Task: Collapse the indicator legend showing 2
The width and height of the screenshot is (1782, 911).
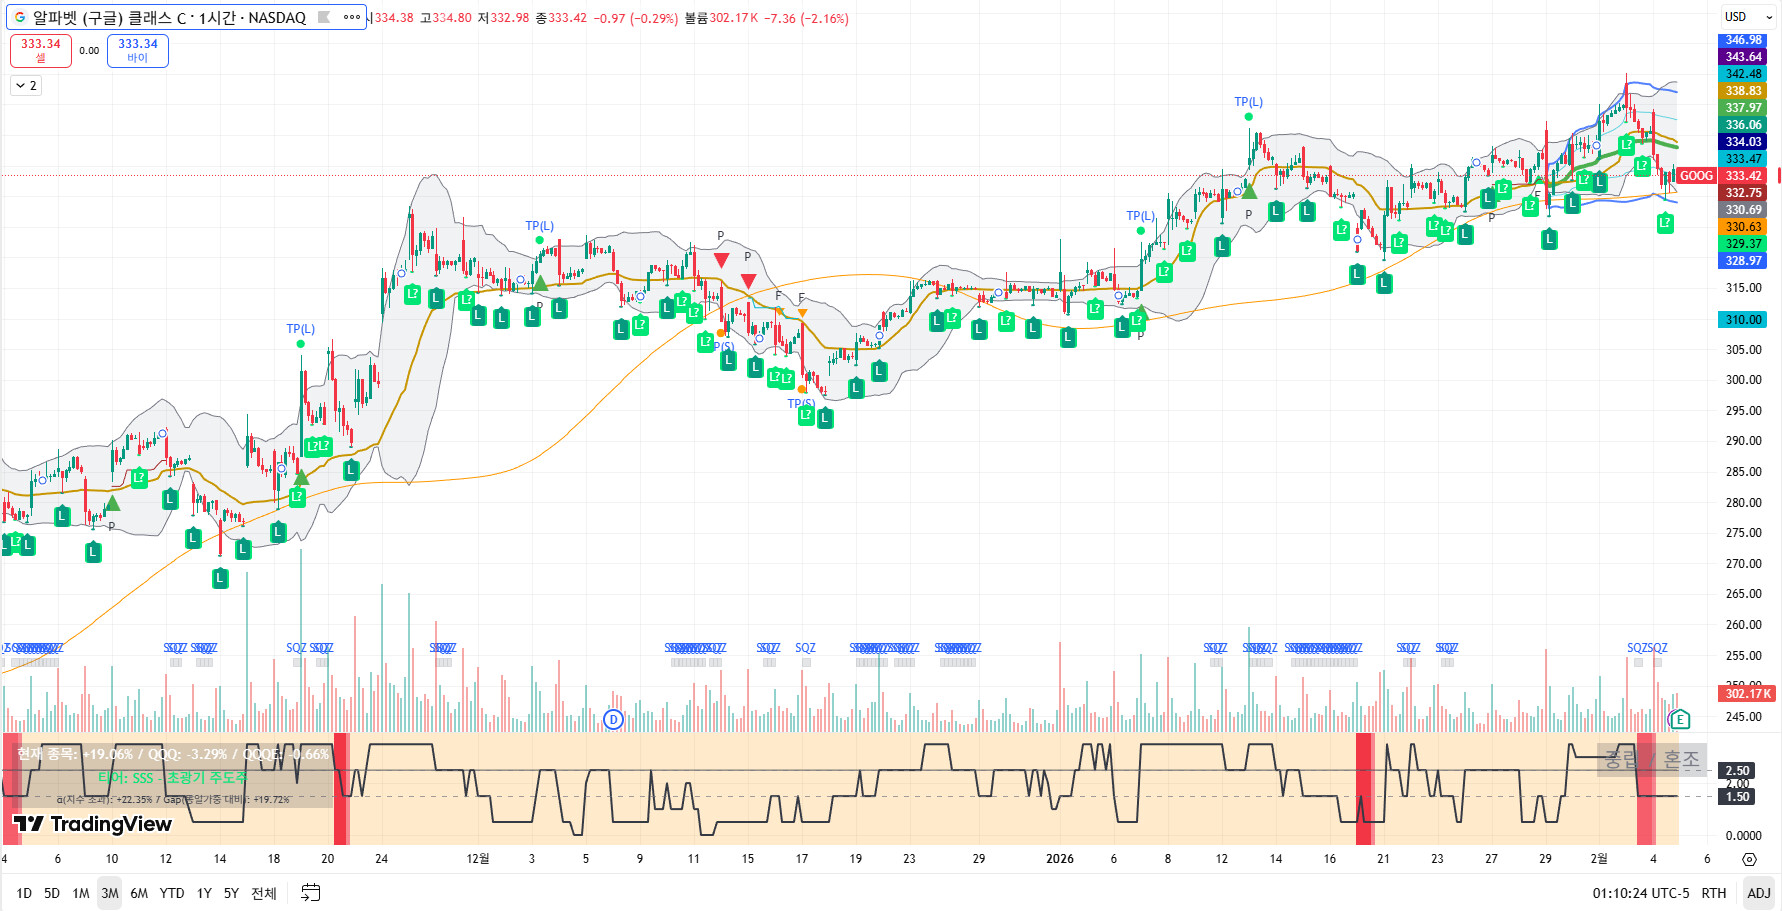Action: click(x=26, y=86)
